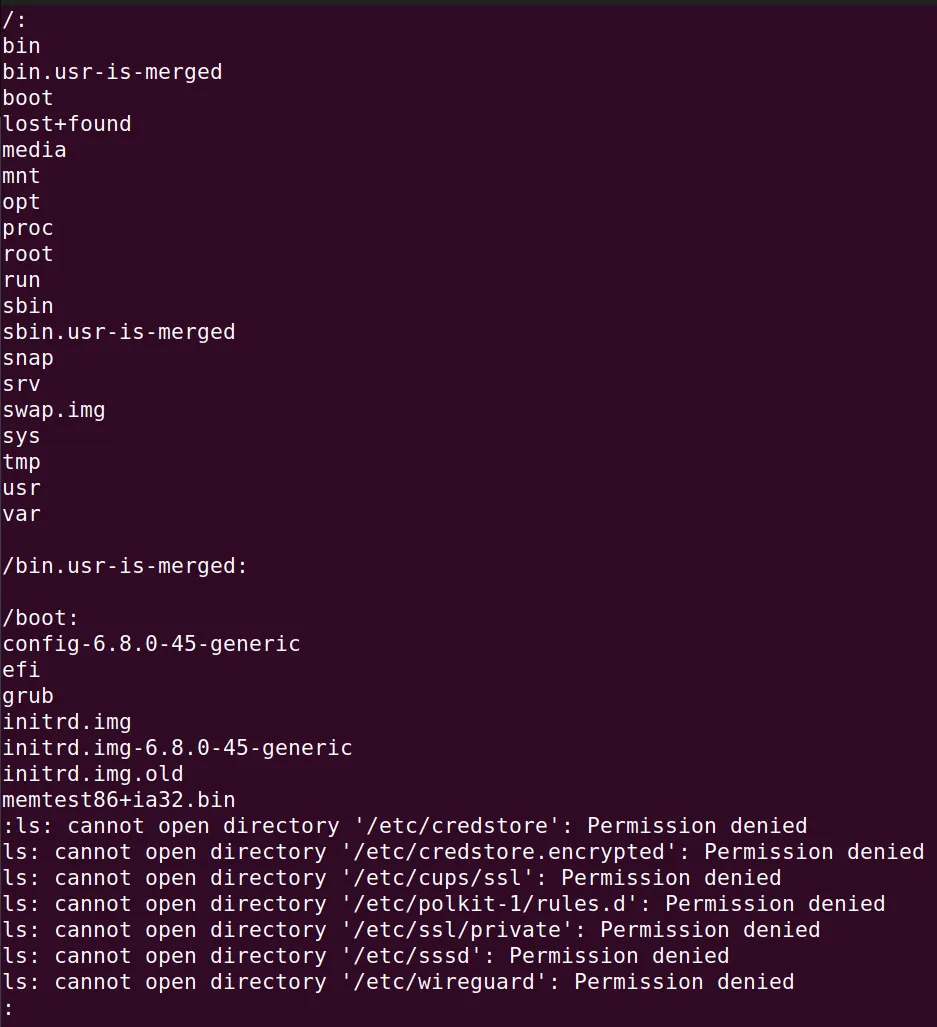Select the 'swap.img' line
Screen dimensions: 937x1027
tap(54, 411)
